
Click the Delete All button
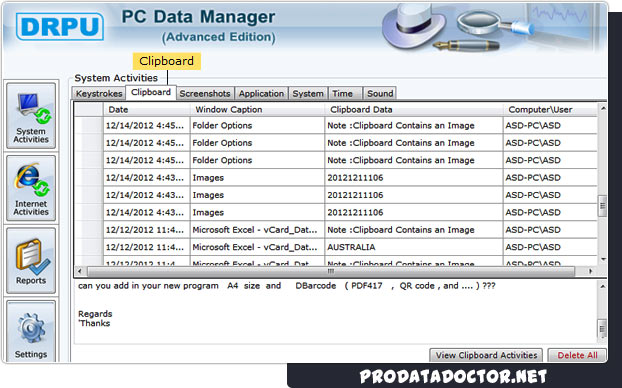577,355
